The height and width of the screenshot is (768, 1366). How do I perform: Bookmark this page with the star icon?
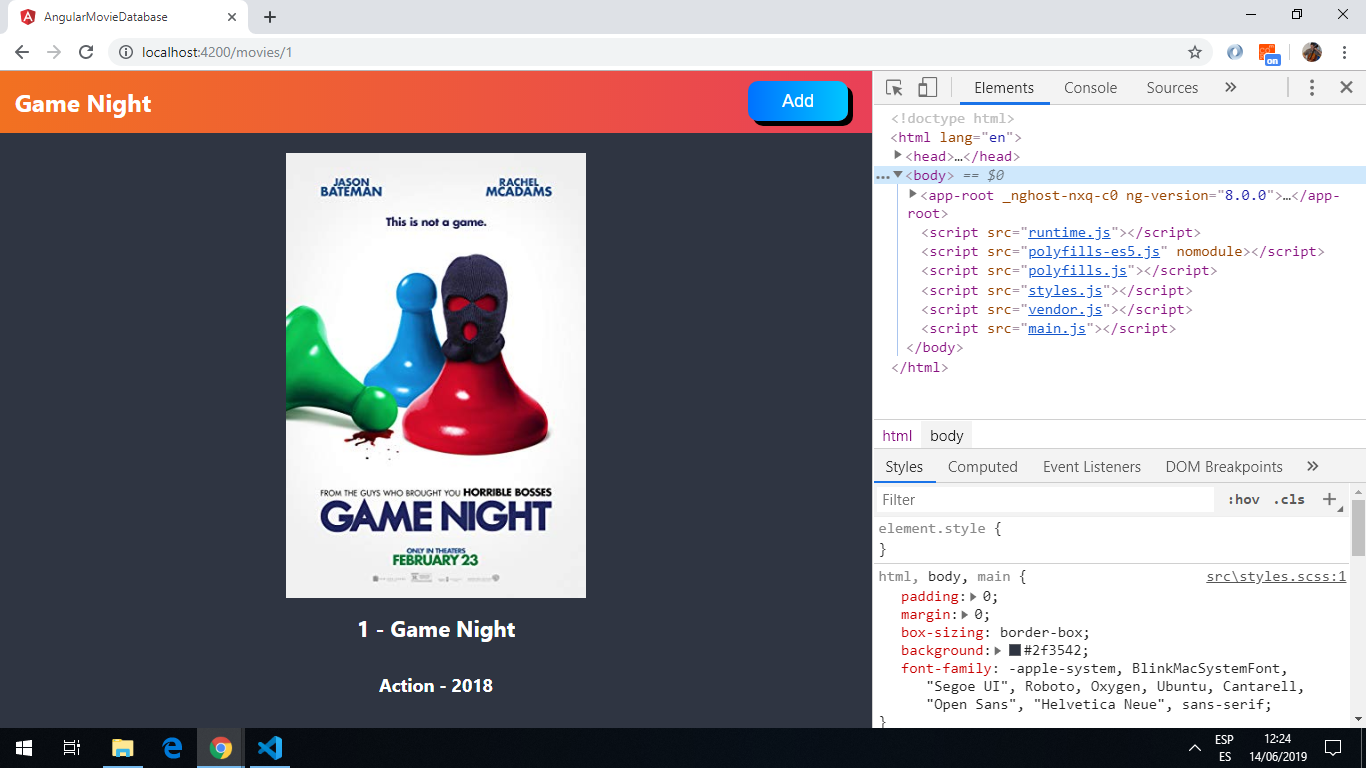tap(1195, 52)
